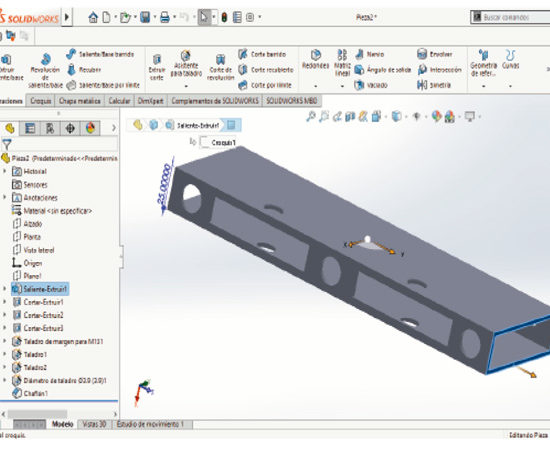Image resolution: width=550 pixels, height=450 pixels.
Task: Open the Estudio de movimiento 1 tab
Action: click(x=150, y=424)
